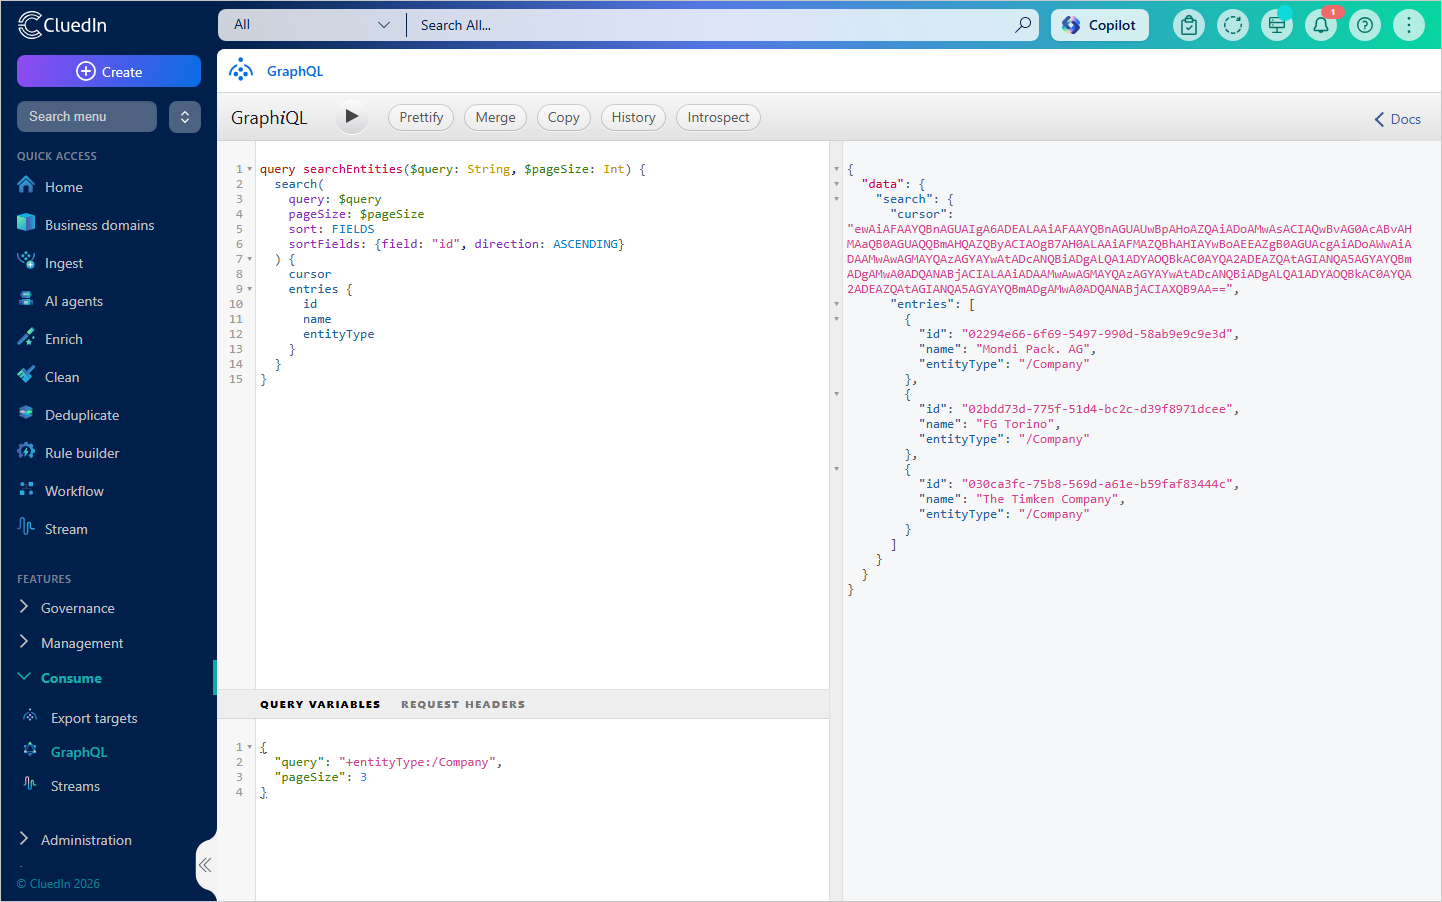
Task: Open Streams under Consume
Action: coord(75,786)
